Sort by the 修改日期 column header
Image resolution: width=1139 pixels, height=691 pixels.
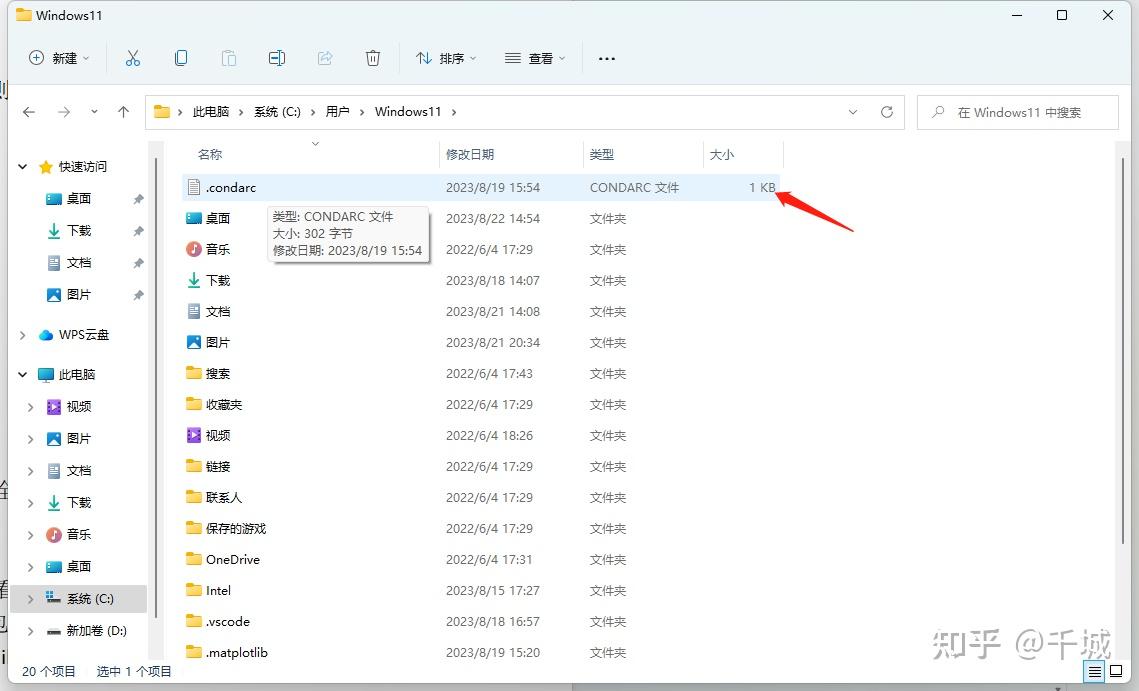(470, 154)
